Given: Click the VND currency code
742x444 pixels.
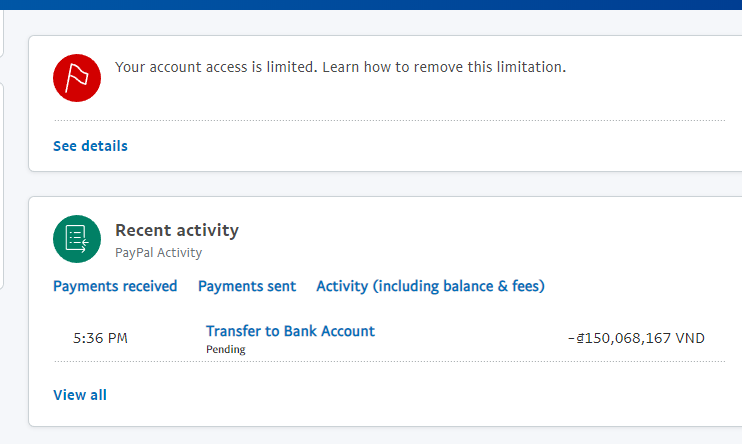Looking at the screenshot, I should [690, 338].
